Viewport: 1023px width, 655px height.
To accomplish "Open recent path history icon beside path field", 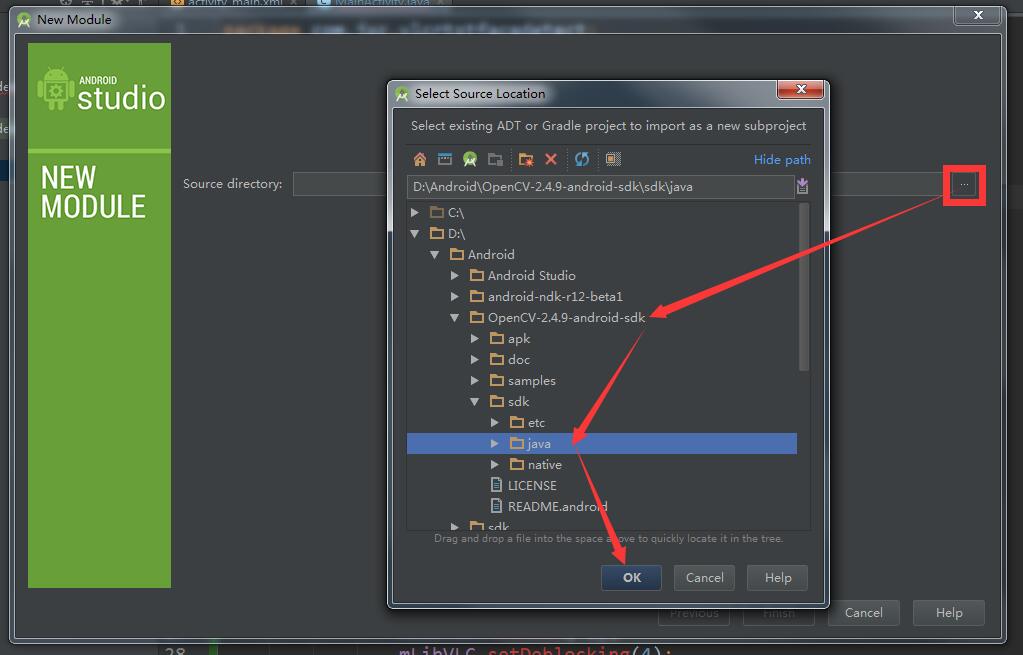I will tap(802, 187).
